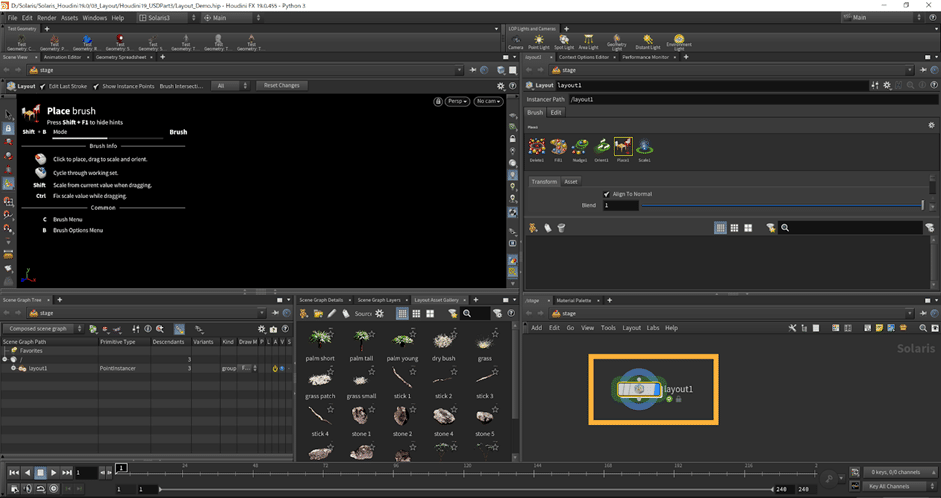Add a Geometry Light from shelf

pos(616,42)
